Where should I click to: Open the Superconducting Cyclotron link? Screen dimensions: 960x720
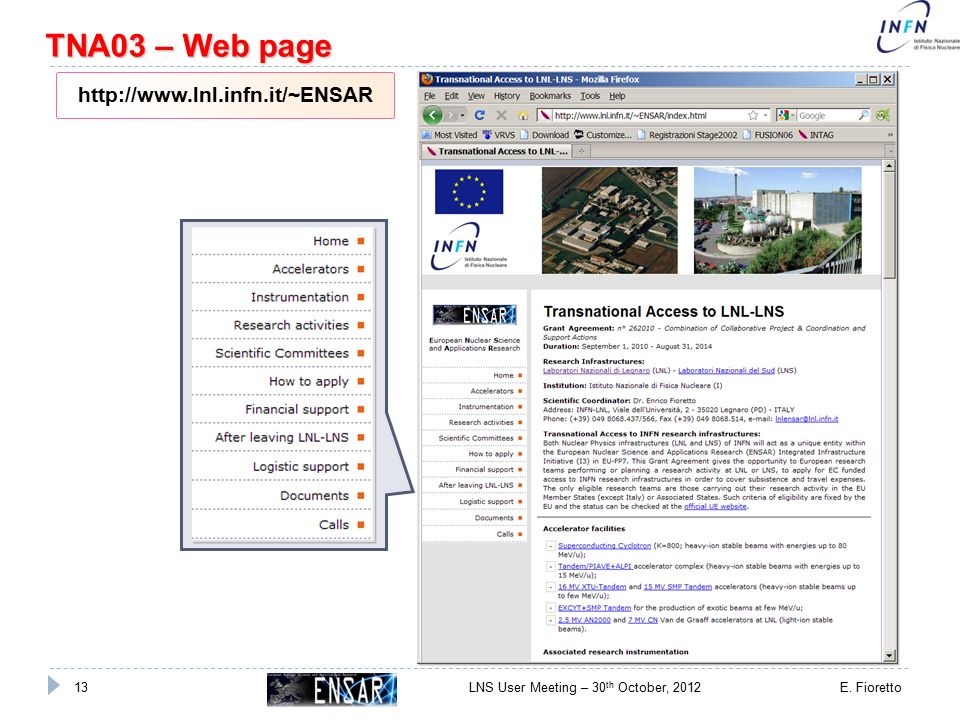[x=604, y=546]
